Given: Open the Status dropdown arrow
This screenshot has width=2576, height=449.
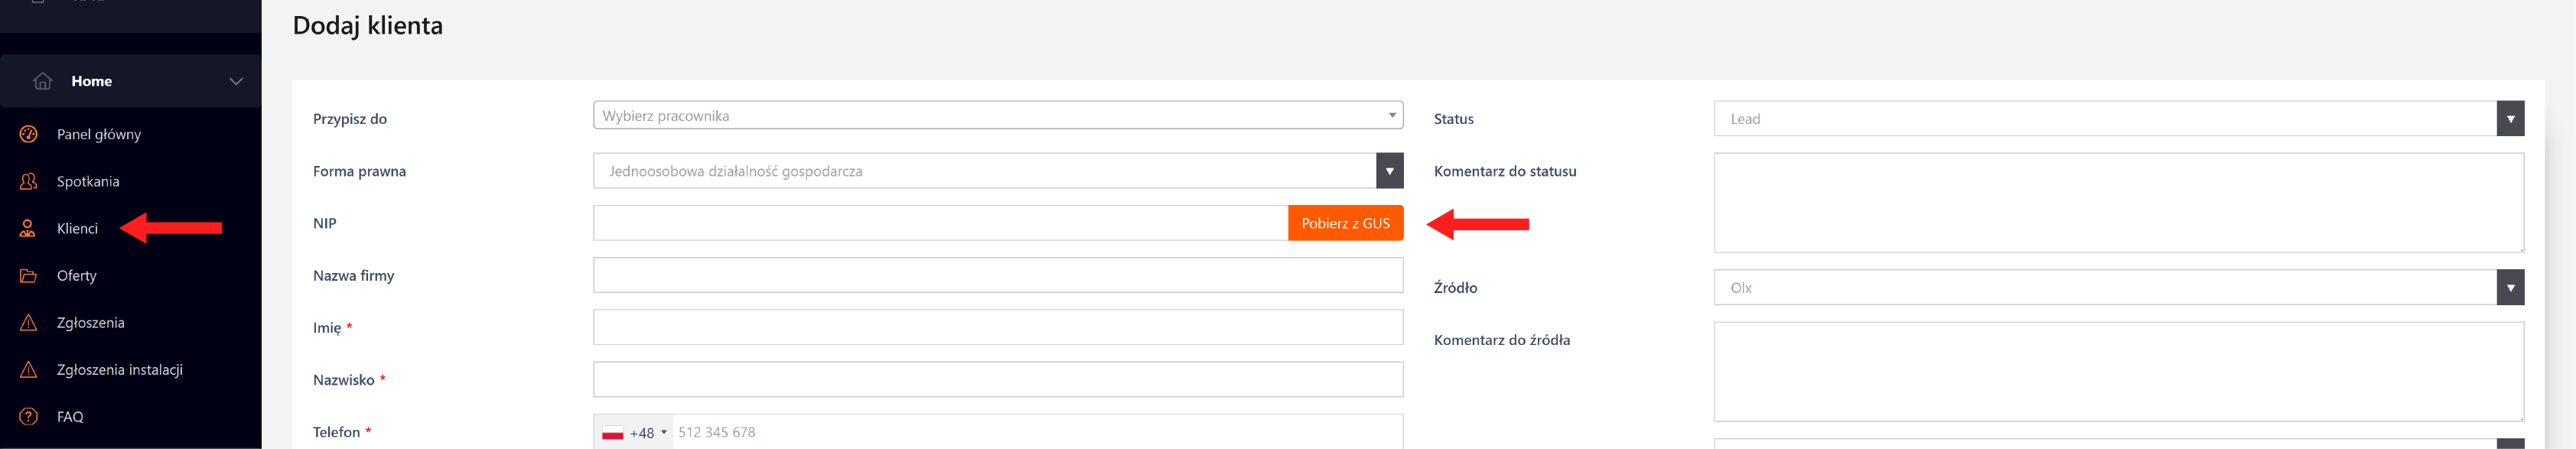Looking at the screenshot, I should [2509, 119].
